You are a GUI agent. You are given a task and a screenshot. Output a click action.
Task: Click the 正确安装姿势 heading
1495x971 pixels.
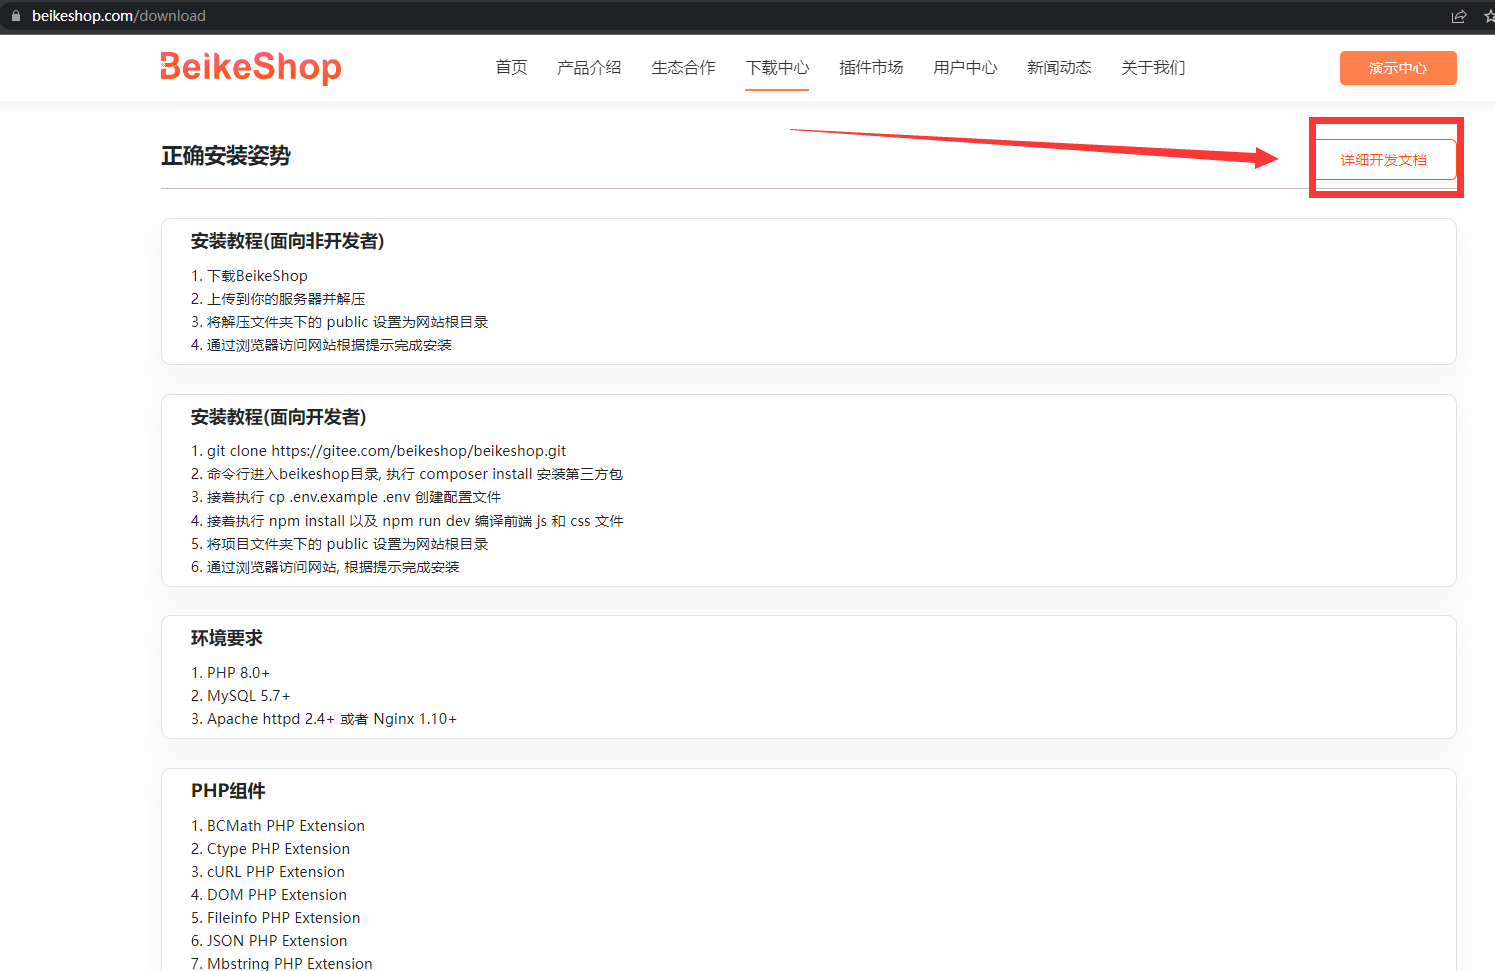coord(226,156)
